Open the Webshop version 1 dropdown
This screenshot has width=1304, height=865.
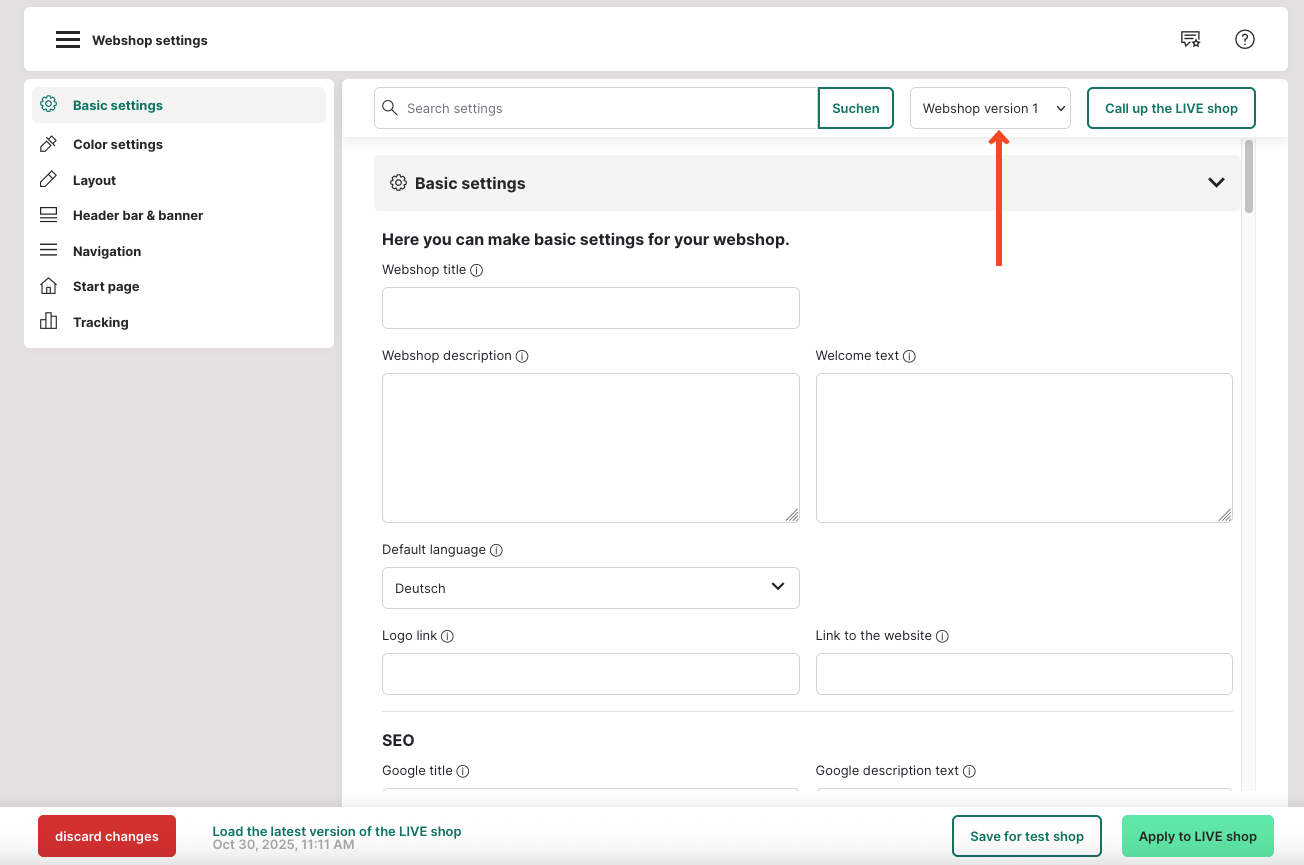[x=989, y=108]
